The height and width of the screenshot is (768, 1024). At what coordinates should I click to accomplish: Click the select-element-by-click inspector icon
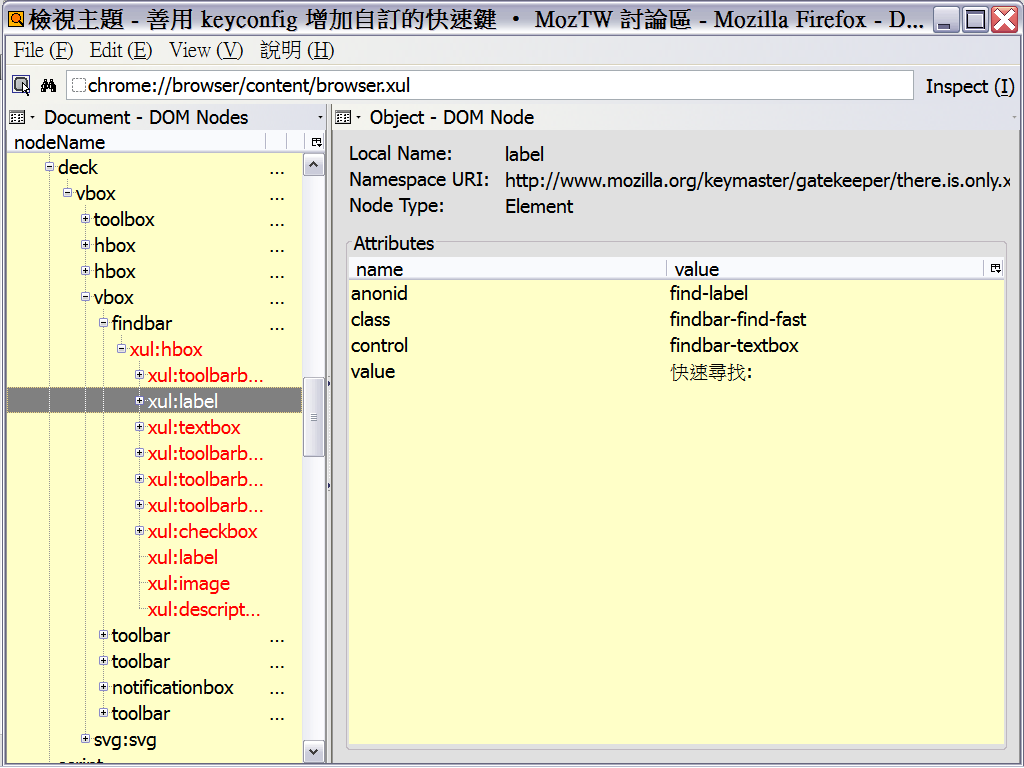point(22,86)
